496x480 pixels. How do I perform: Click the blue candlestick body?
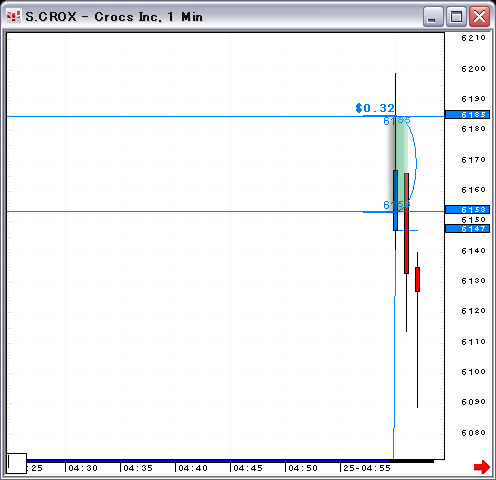395,200
